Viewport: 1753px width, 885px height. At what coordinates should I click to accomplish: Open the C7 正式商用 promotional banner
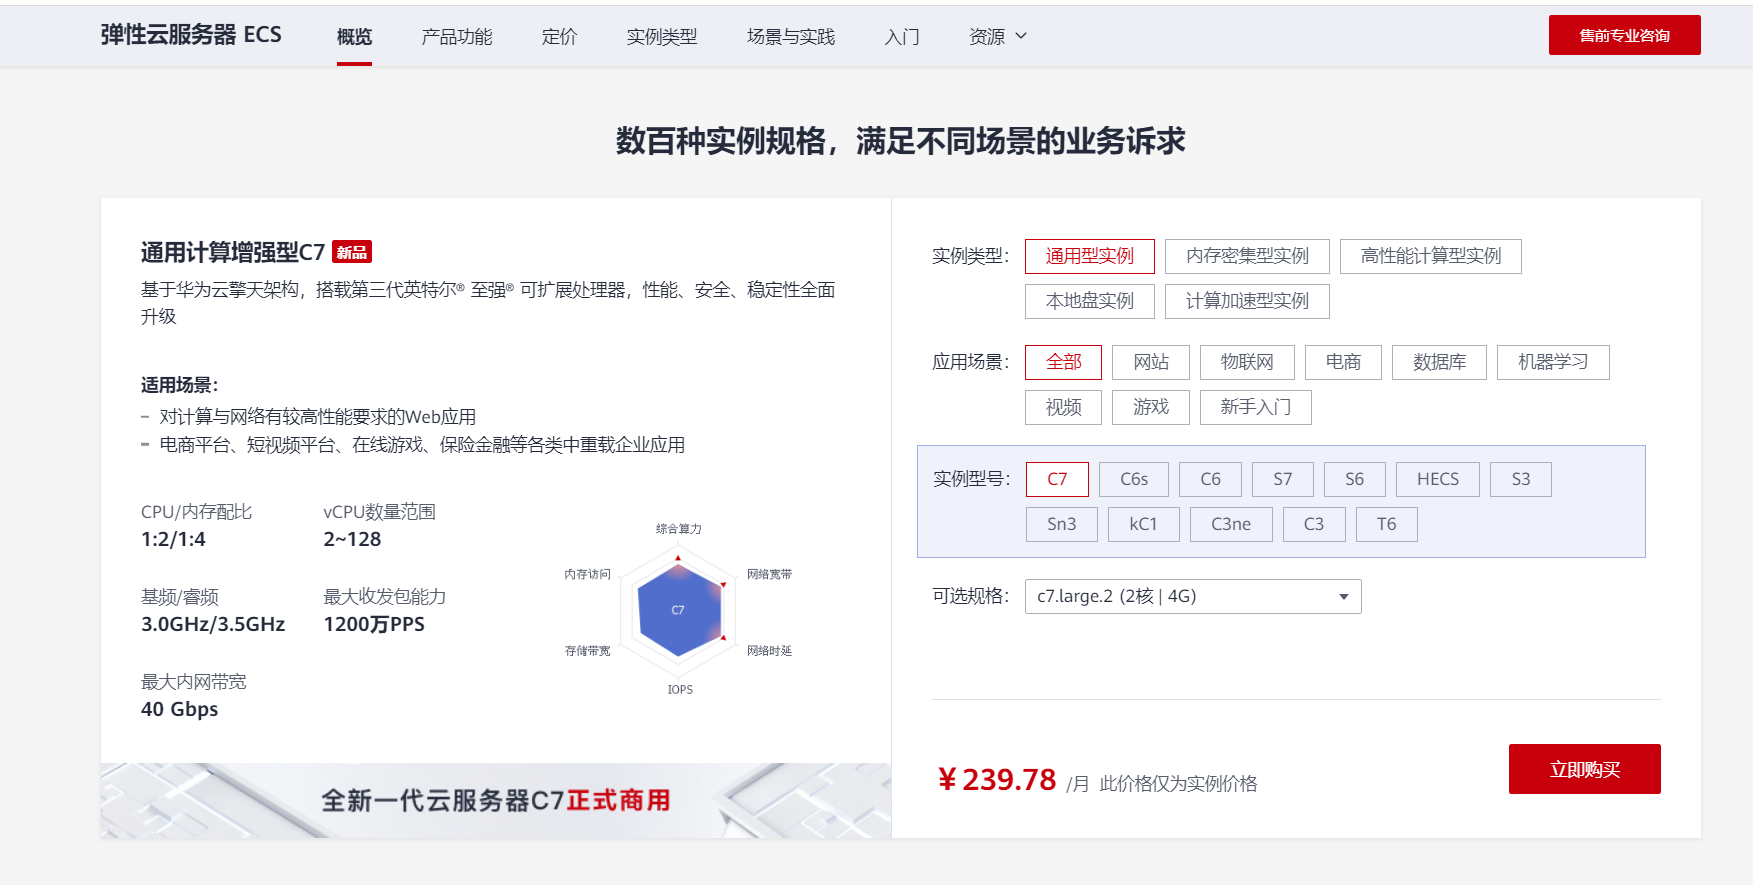495,800
